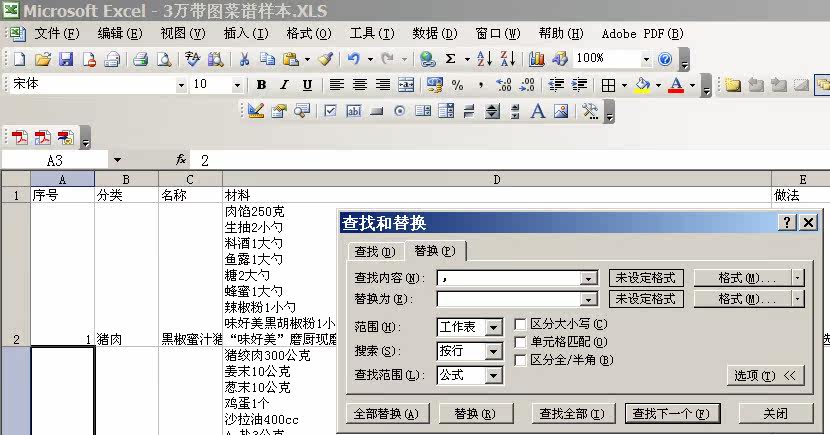Align cell text right

click(383, 85)
